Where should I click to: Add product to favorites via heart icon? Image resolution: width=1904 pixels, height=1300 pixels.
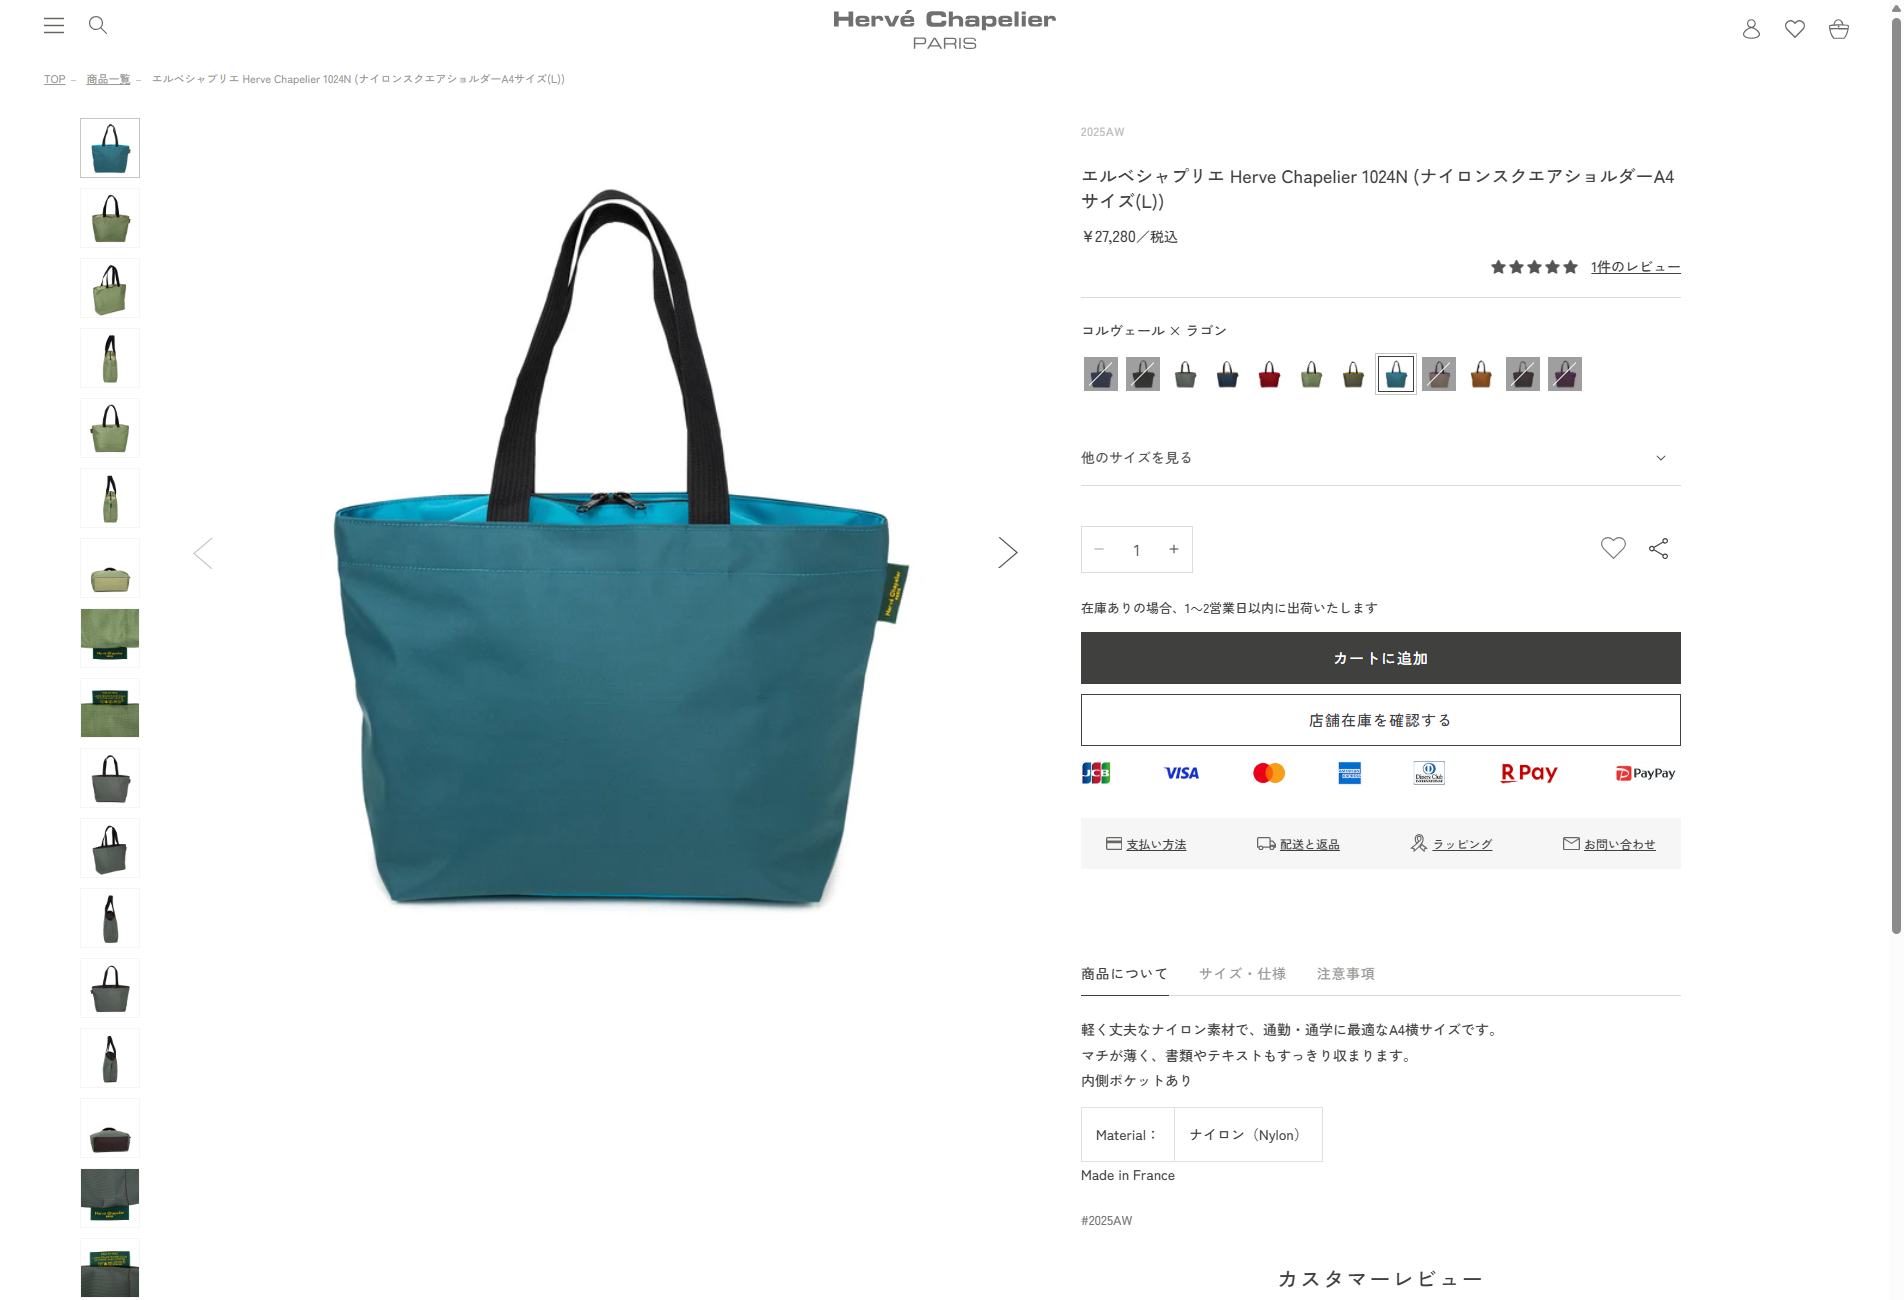click(x=1613, y=548)
